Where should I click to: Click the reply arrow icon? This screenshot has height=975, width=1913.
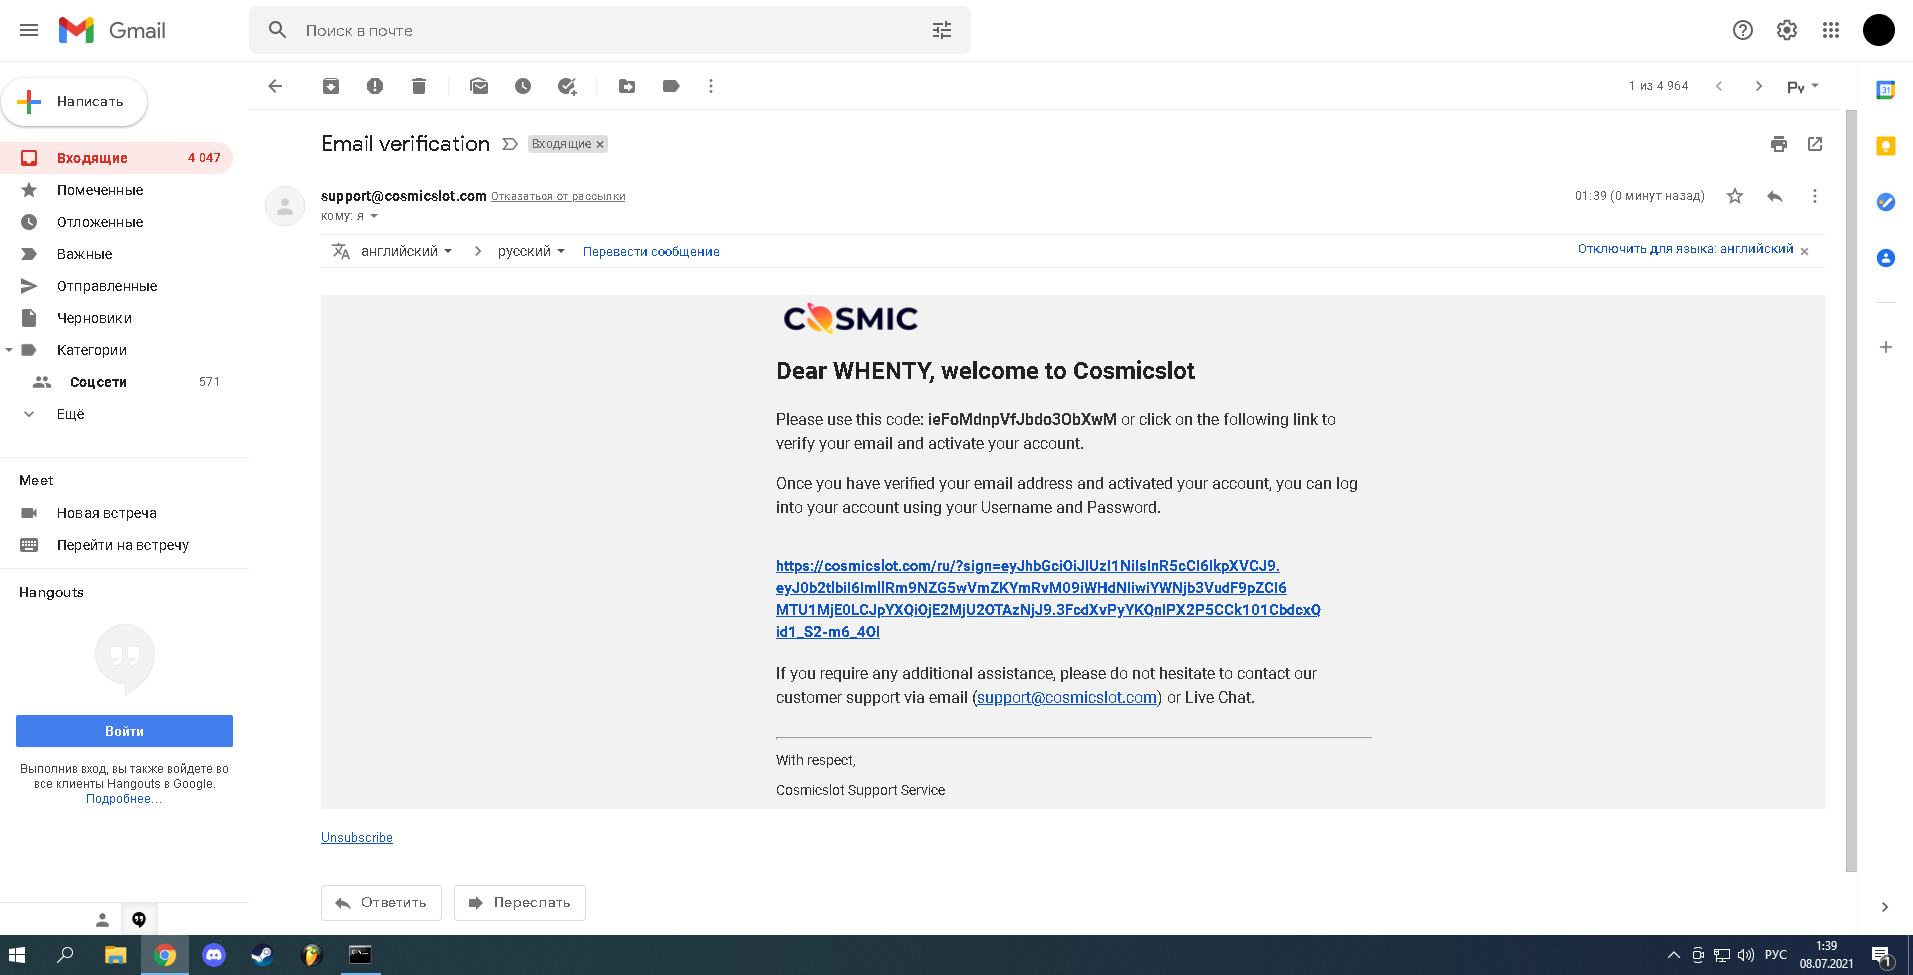point(1775,196)
